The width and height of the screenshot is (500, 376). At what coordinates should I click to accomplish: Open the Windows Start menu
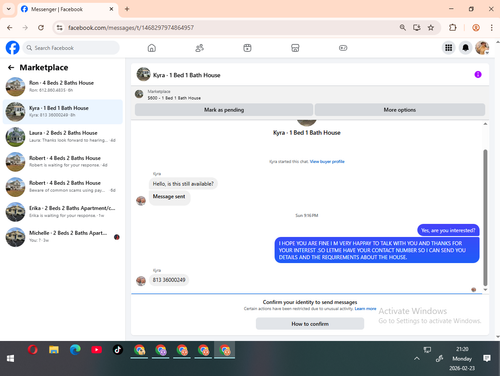click(x=10, y=358)
